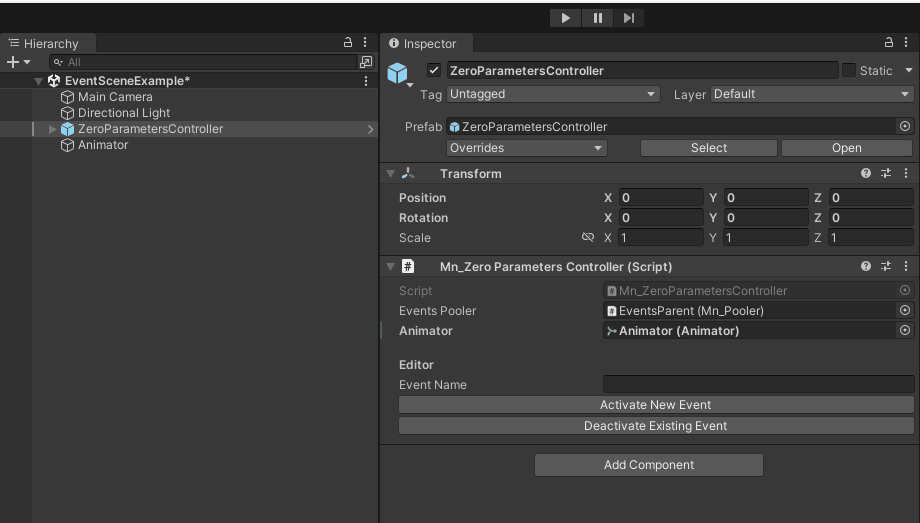
Task: Edit Rotation Z field
Action: pos(871,218)
